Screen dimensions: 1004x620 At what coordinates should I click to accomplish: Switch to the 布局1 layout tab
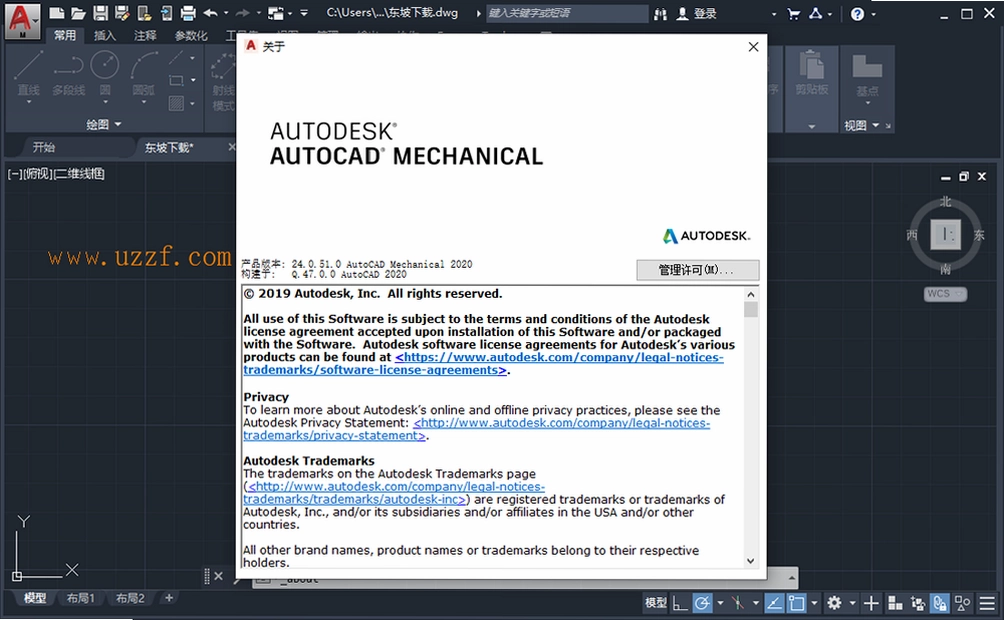click(81, 598)
